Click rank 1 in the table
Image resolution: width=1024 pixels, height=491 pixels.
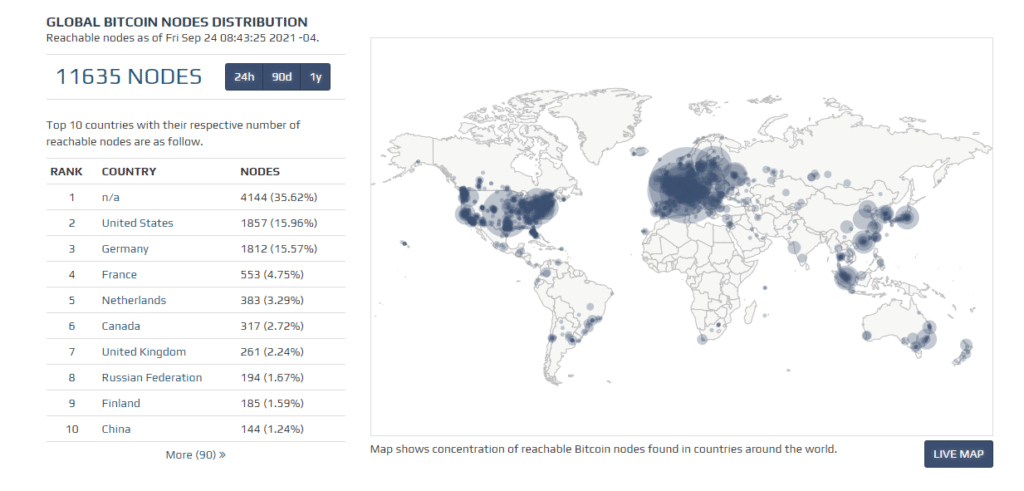[72, 197]
